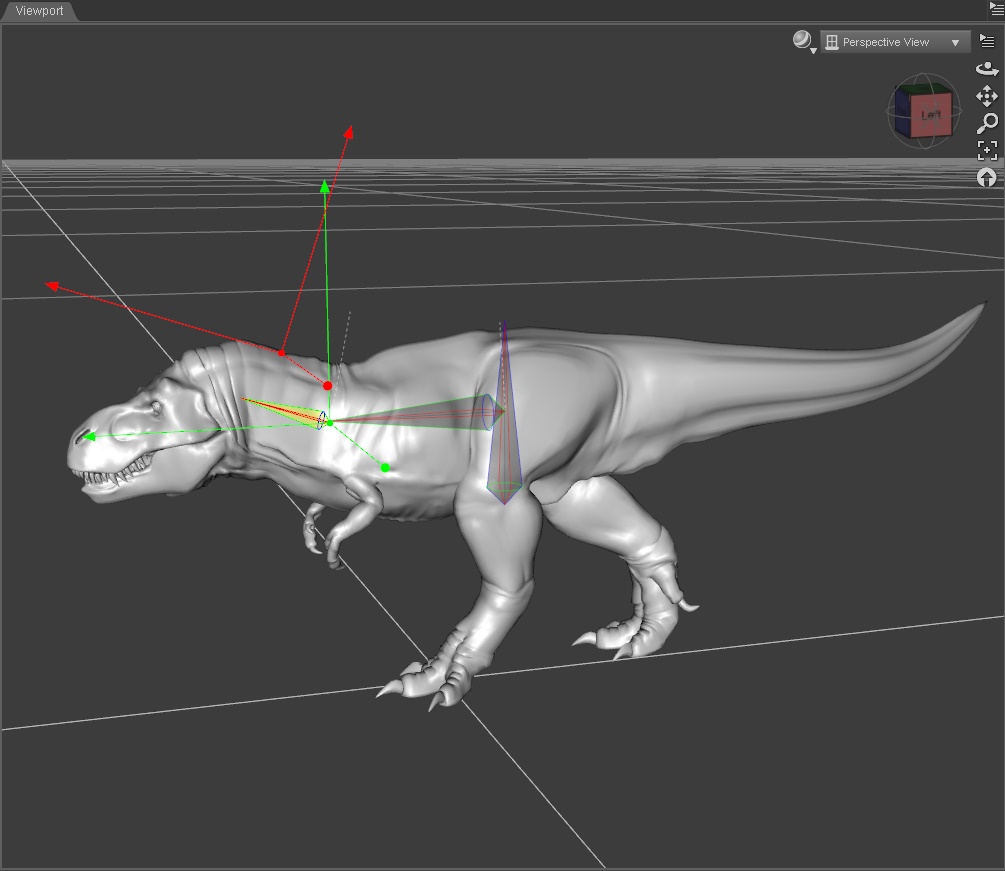Image resolution: width=1005 pixels, height=871 pixels.
Task: Select the Viewport tab
Action: click(x=39, y=11)
